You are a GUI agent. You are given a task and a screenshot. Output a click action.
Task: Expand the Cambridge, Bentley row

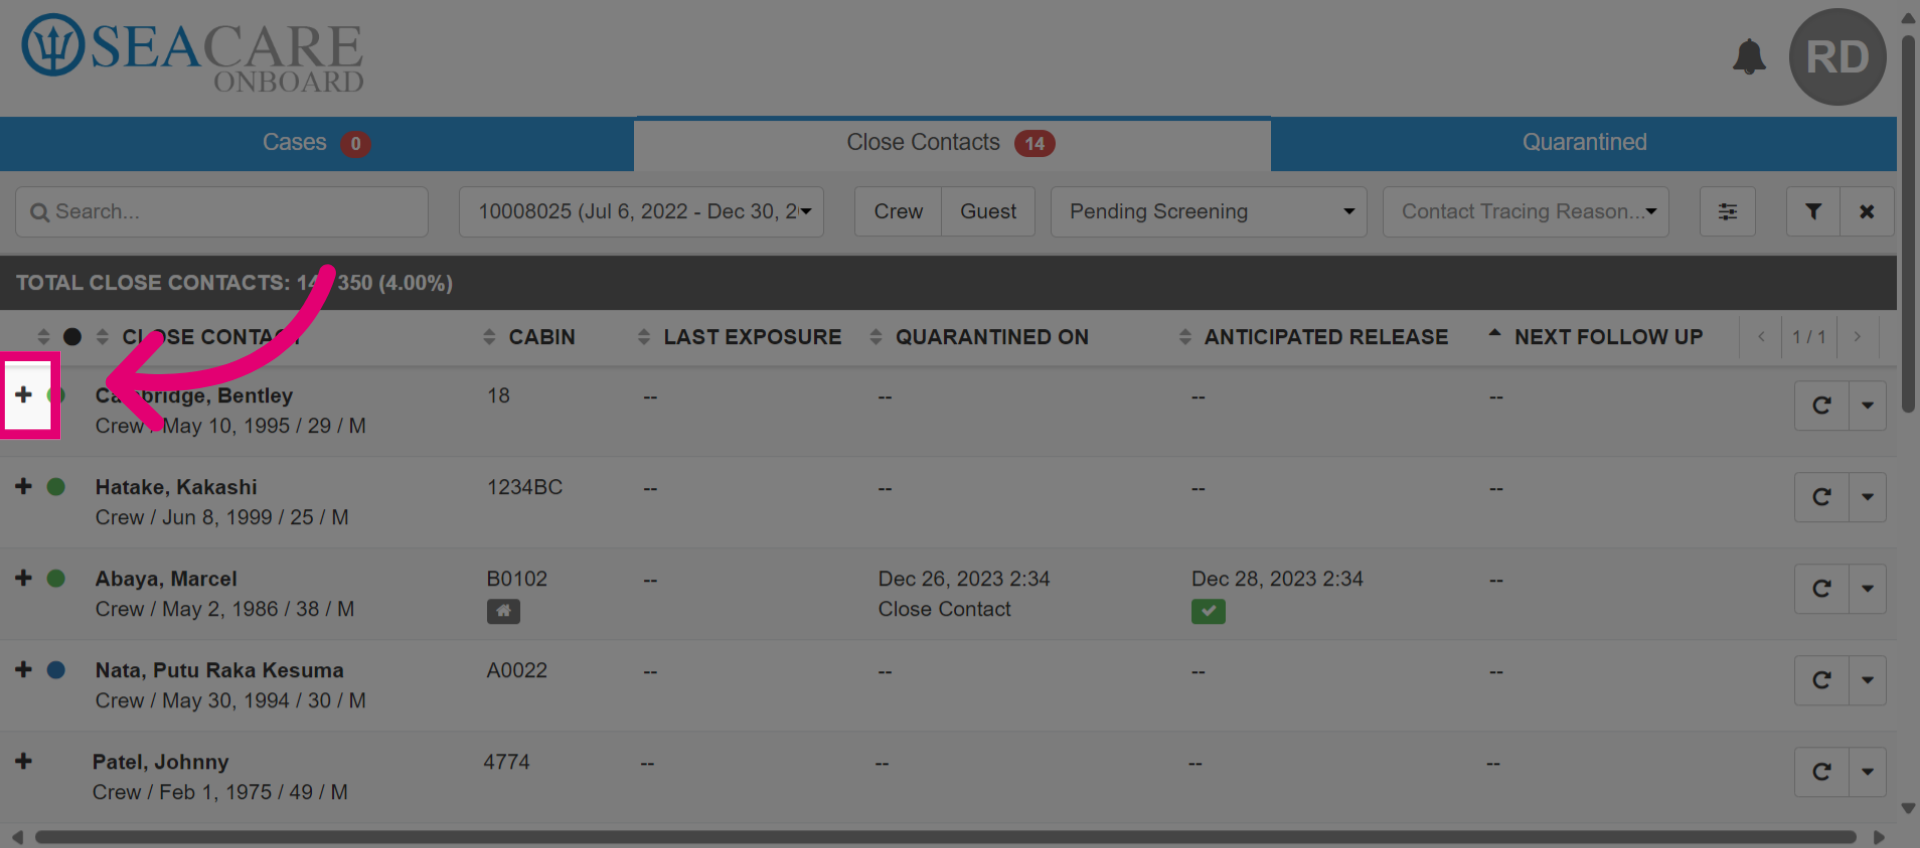(24, 395)
